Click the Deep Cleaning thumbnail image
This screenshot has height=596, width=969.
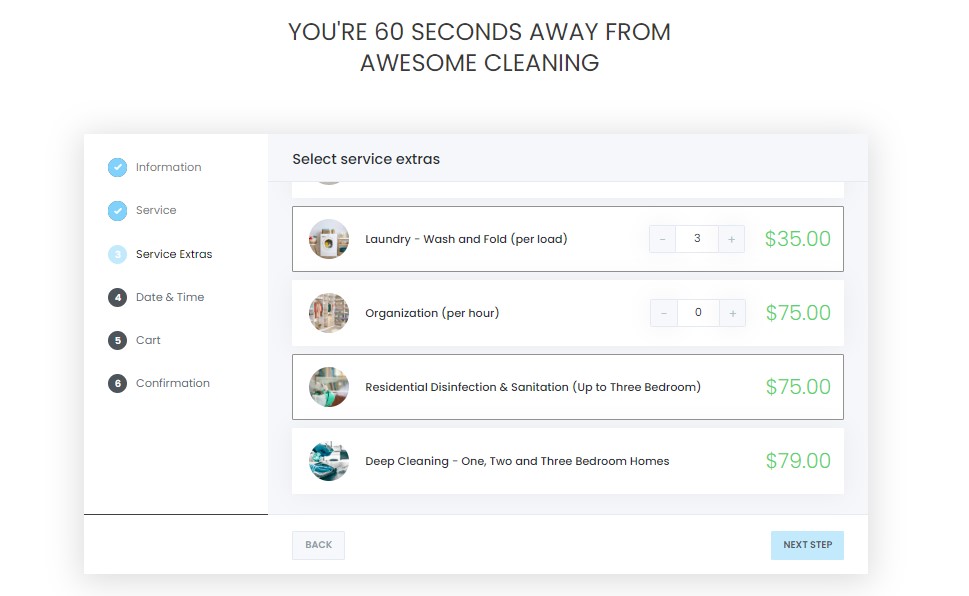[329, 461]
